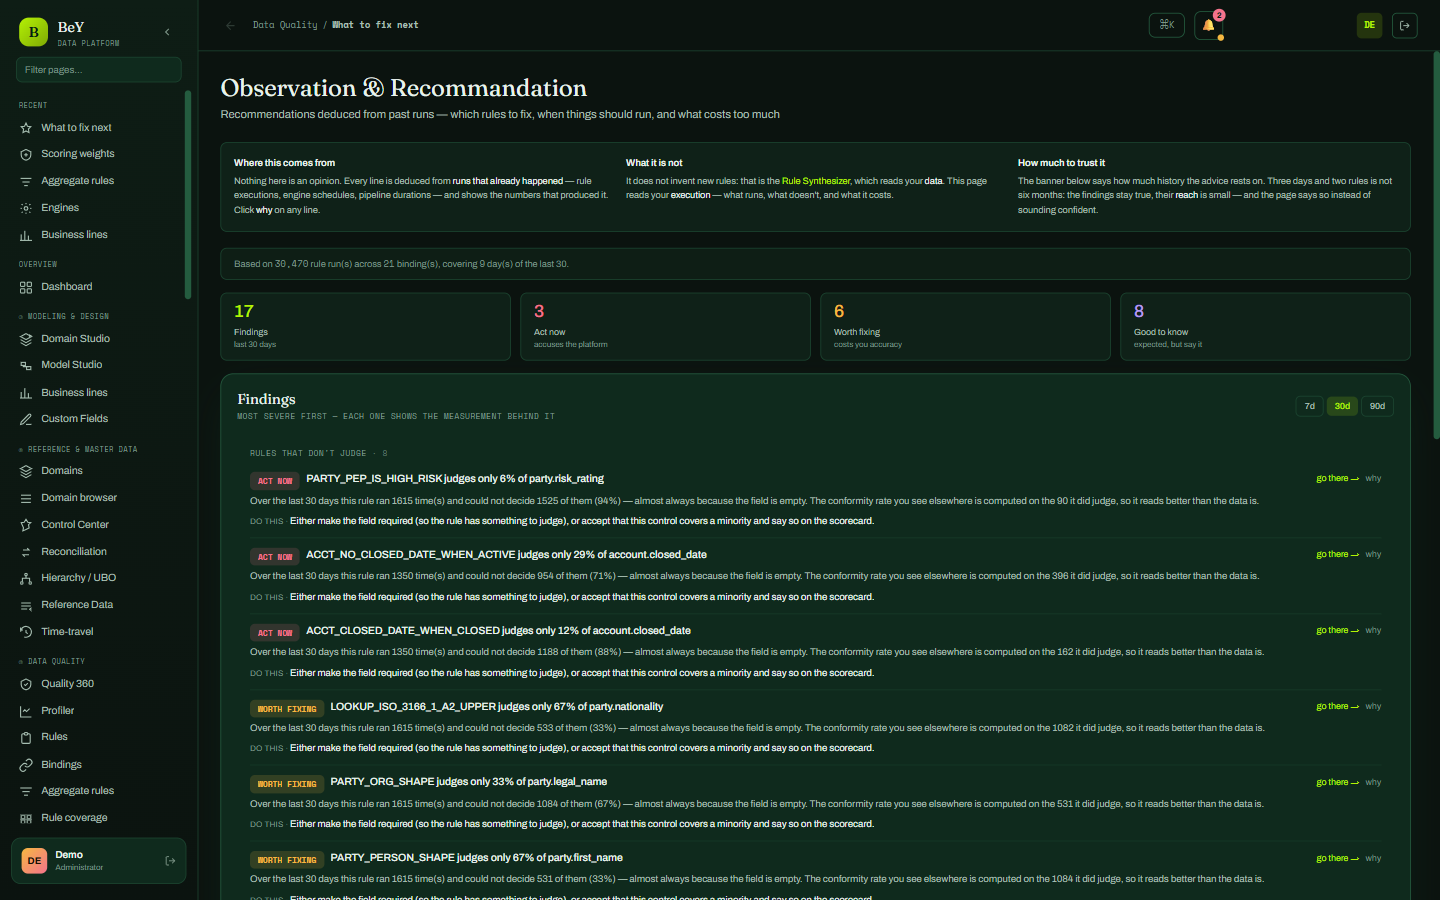Collapse the sidebar with the chevron
Image resolution: width=1440 pixels, height=900 pixels.
pos(167,32)
